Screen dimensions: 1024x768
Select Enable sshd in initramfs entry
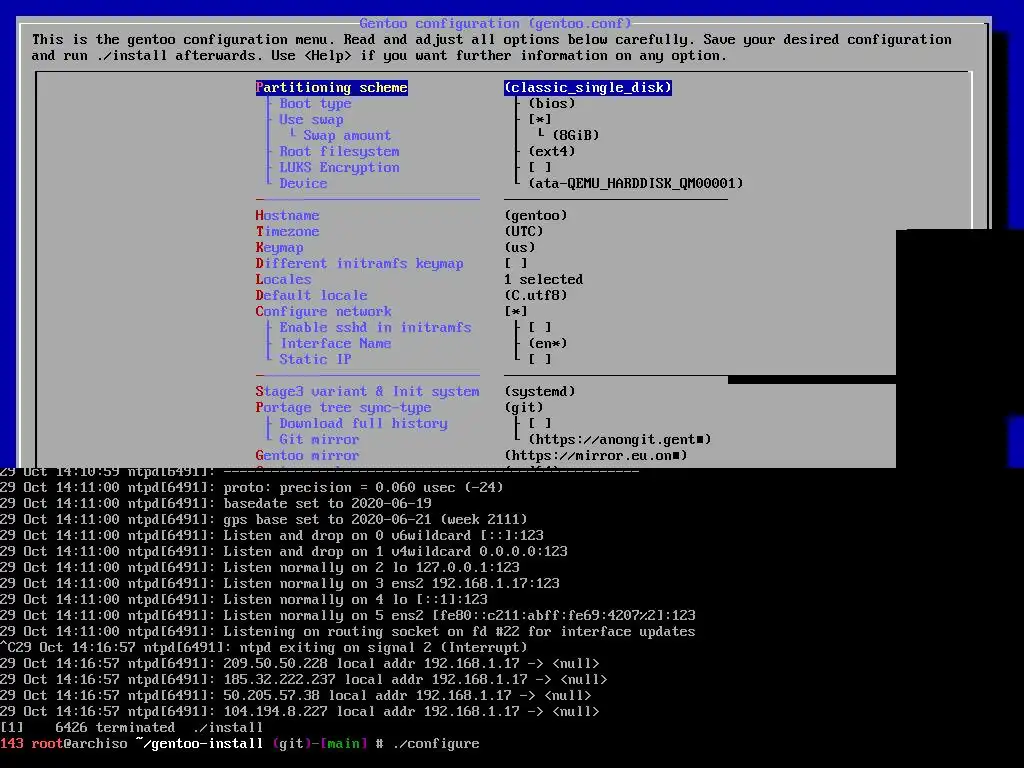pos(376,327)
